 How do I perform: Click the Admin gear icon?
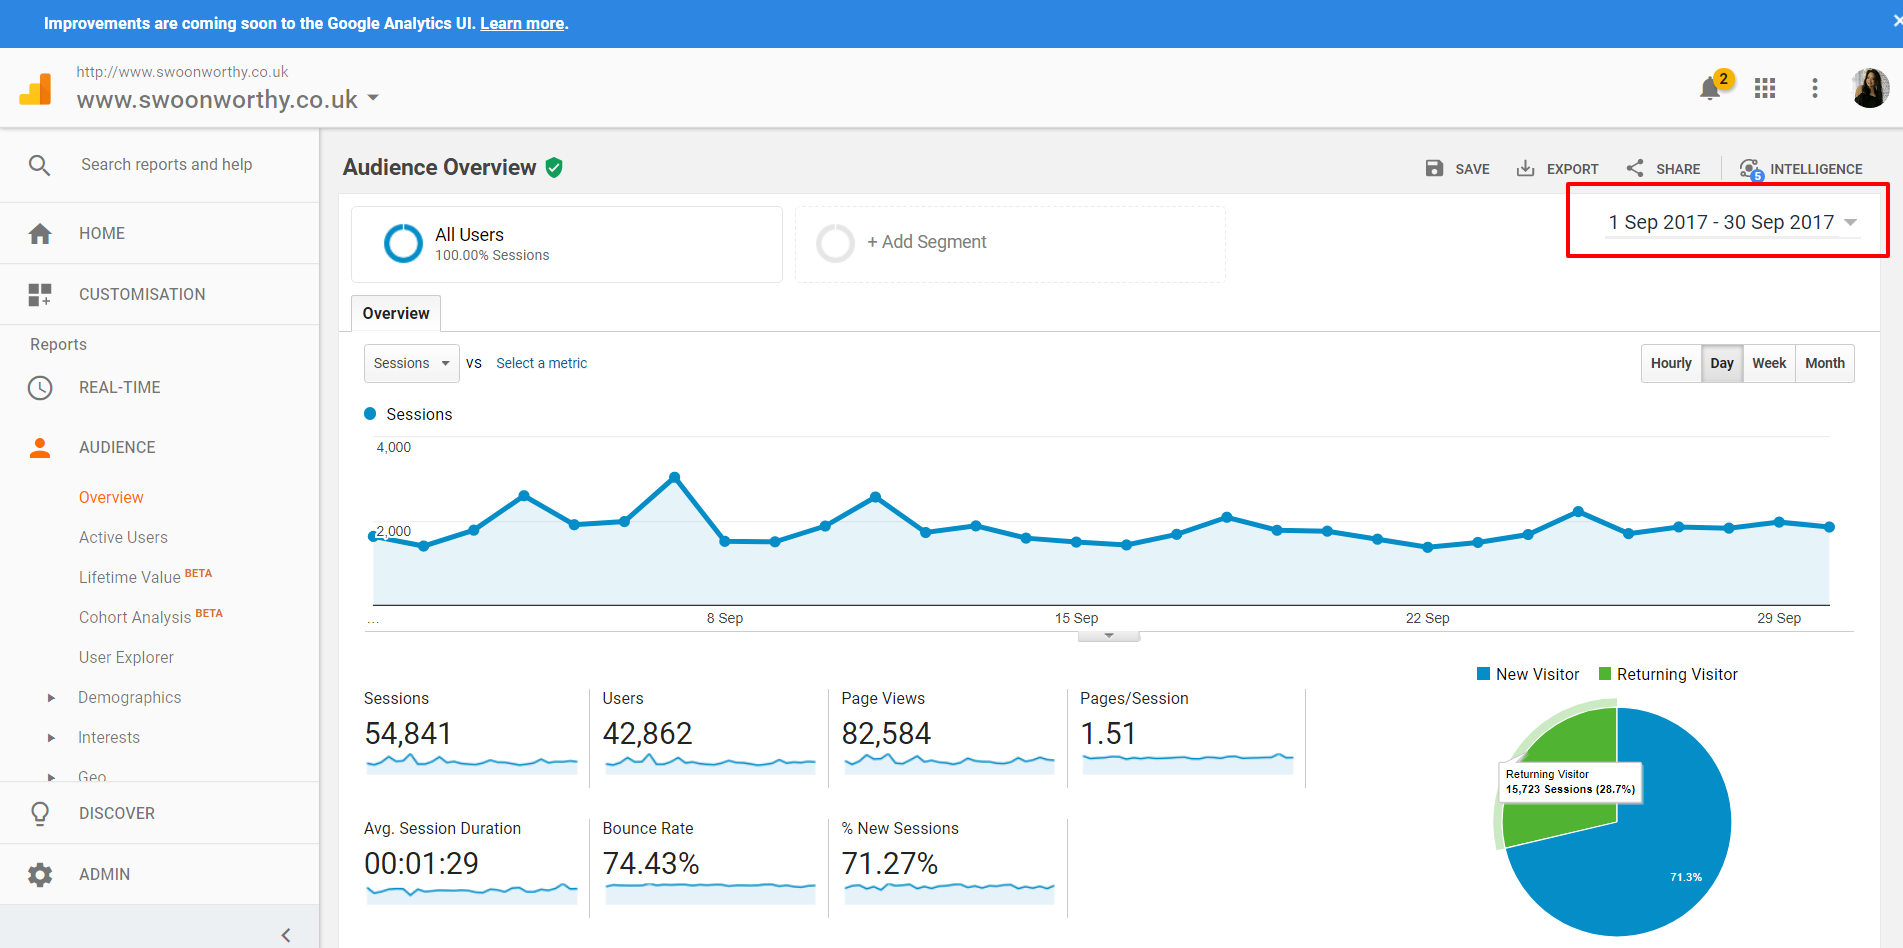click(40, 875)
